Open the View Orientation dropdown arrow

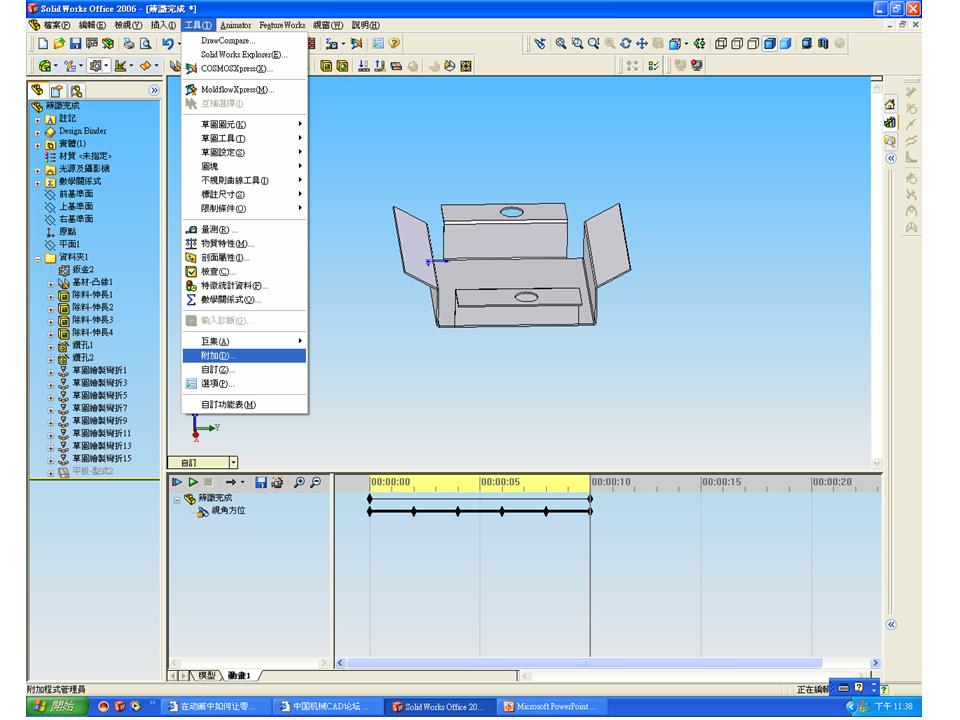click(x=686, y=43)
